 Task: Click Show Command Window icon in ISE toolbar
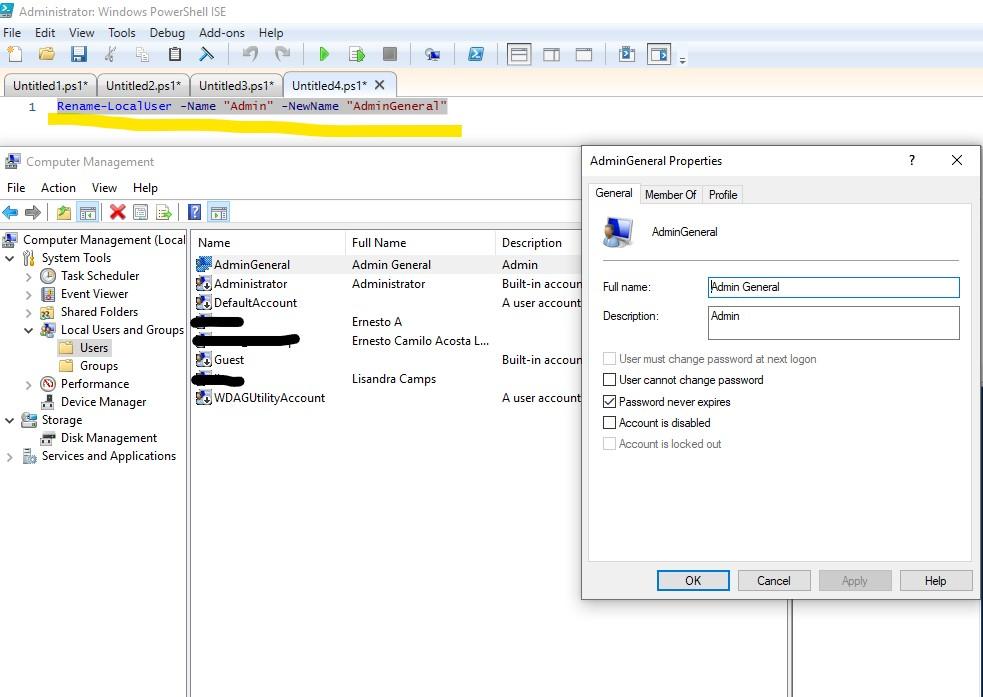tap(626, 55)
